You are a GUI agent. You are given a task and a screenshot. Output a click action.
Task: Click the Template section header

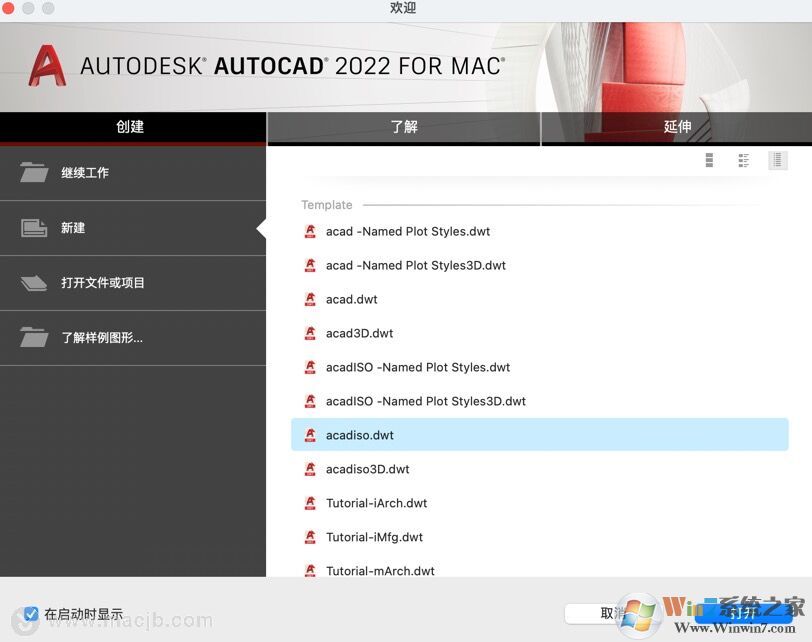click(327, 205)
